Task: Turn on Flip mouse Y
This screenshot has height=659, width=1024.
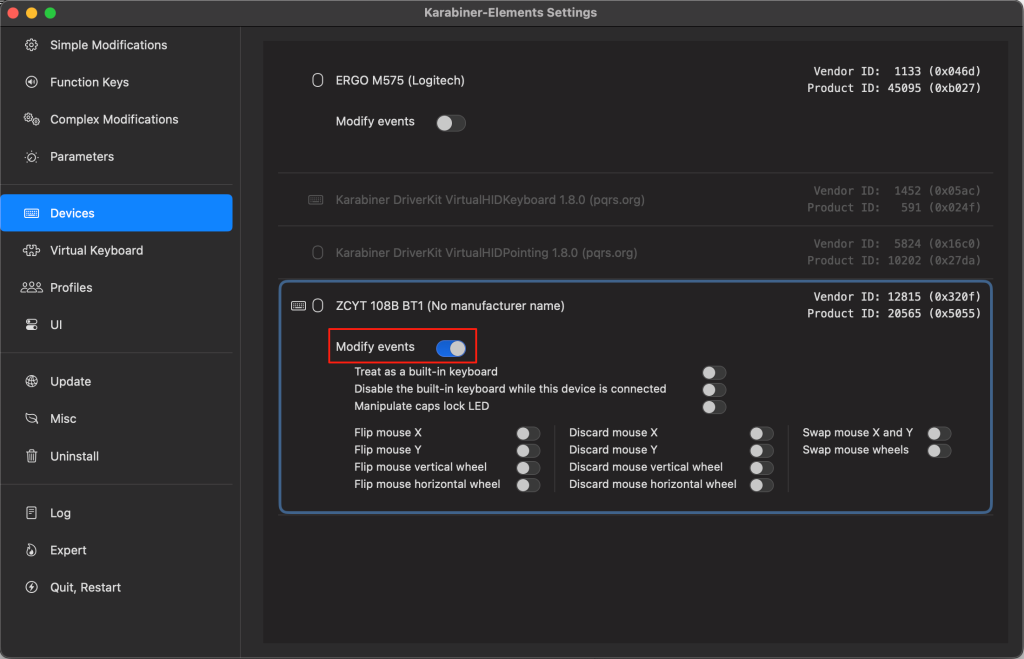Action: click(x=528, y=451)
